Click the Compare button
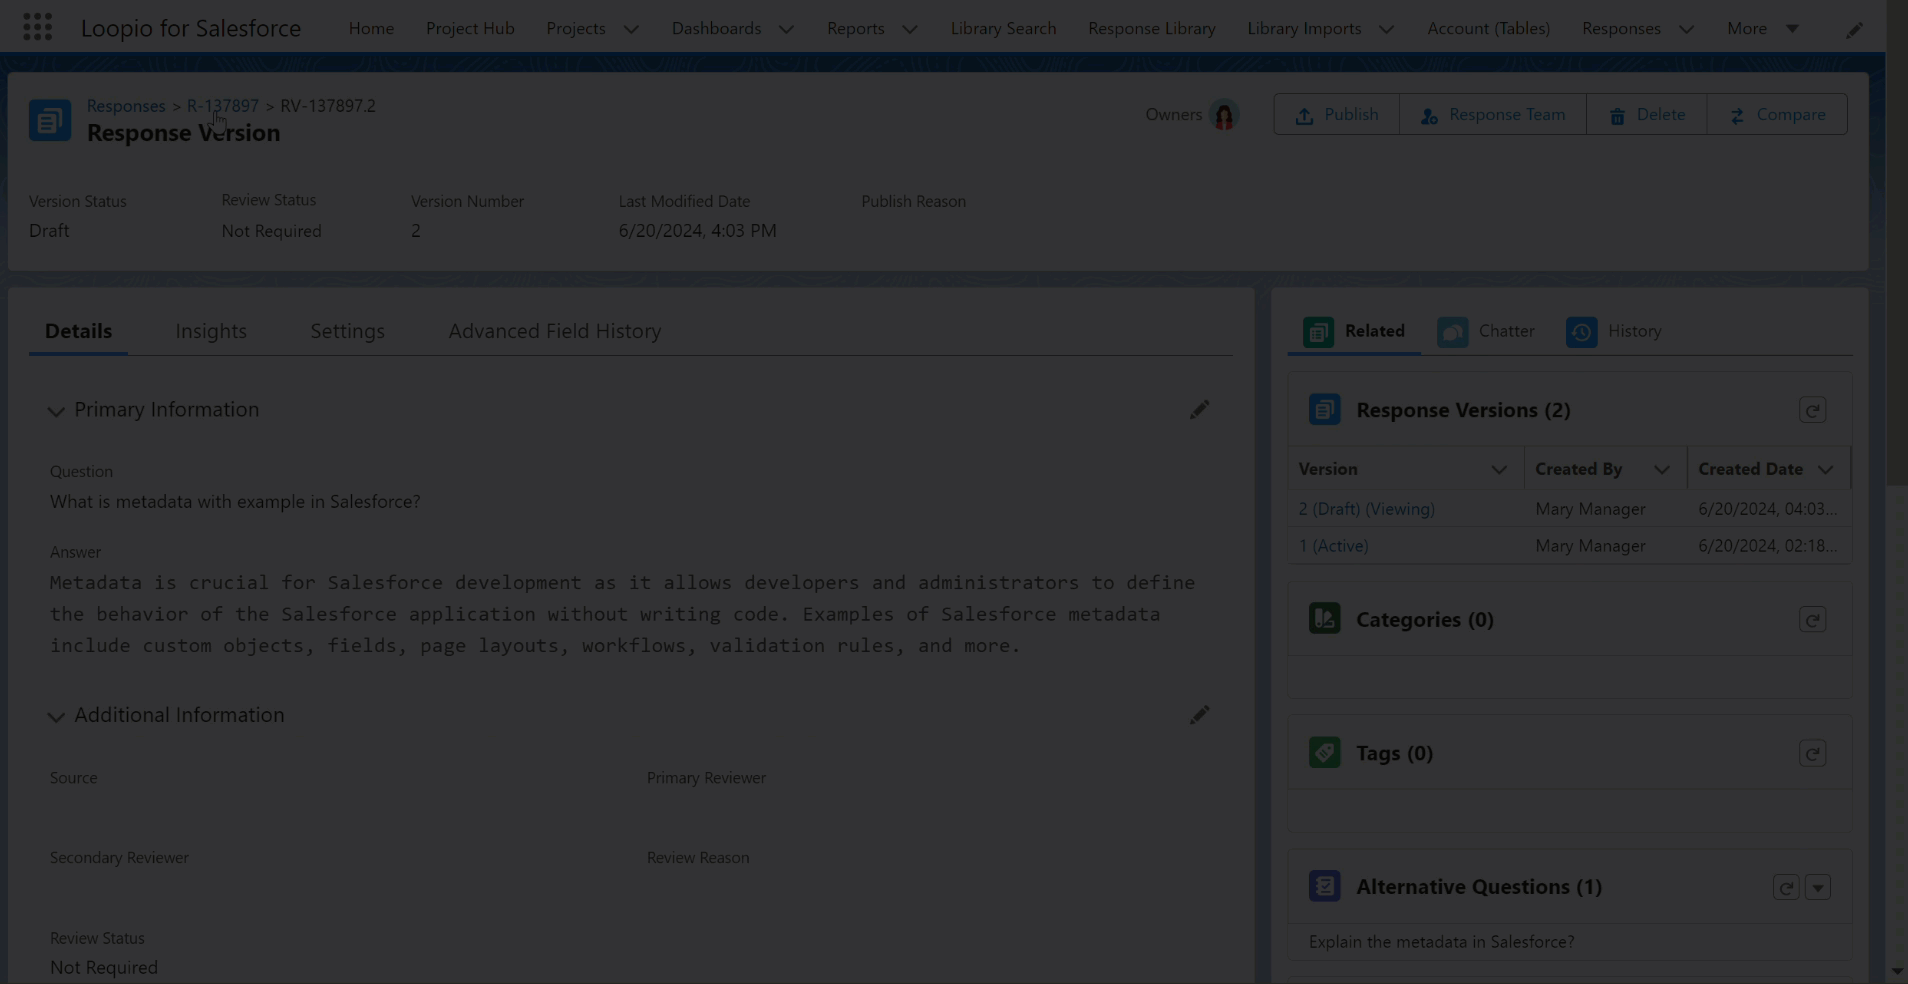 [1777, 115]
